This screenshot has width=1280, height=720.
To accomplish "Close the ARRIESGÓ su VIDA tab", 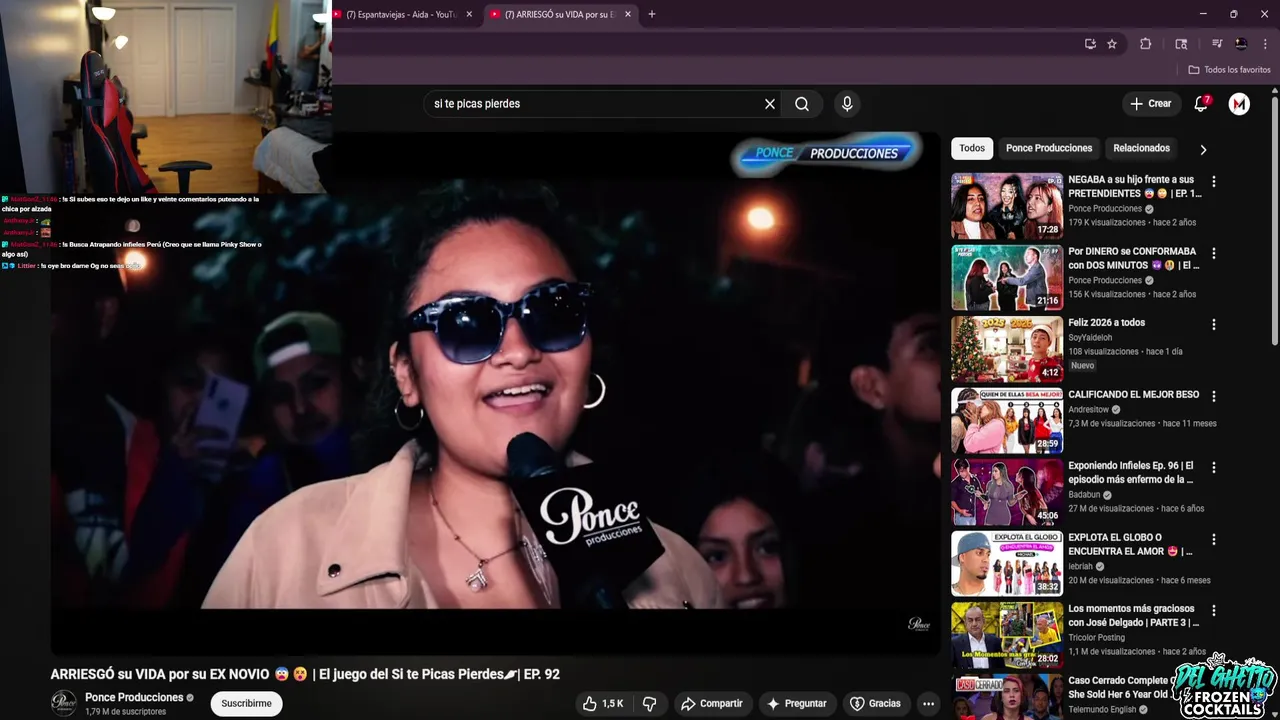I will 628,14.
